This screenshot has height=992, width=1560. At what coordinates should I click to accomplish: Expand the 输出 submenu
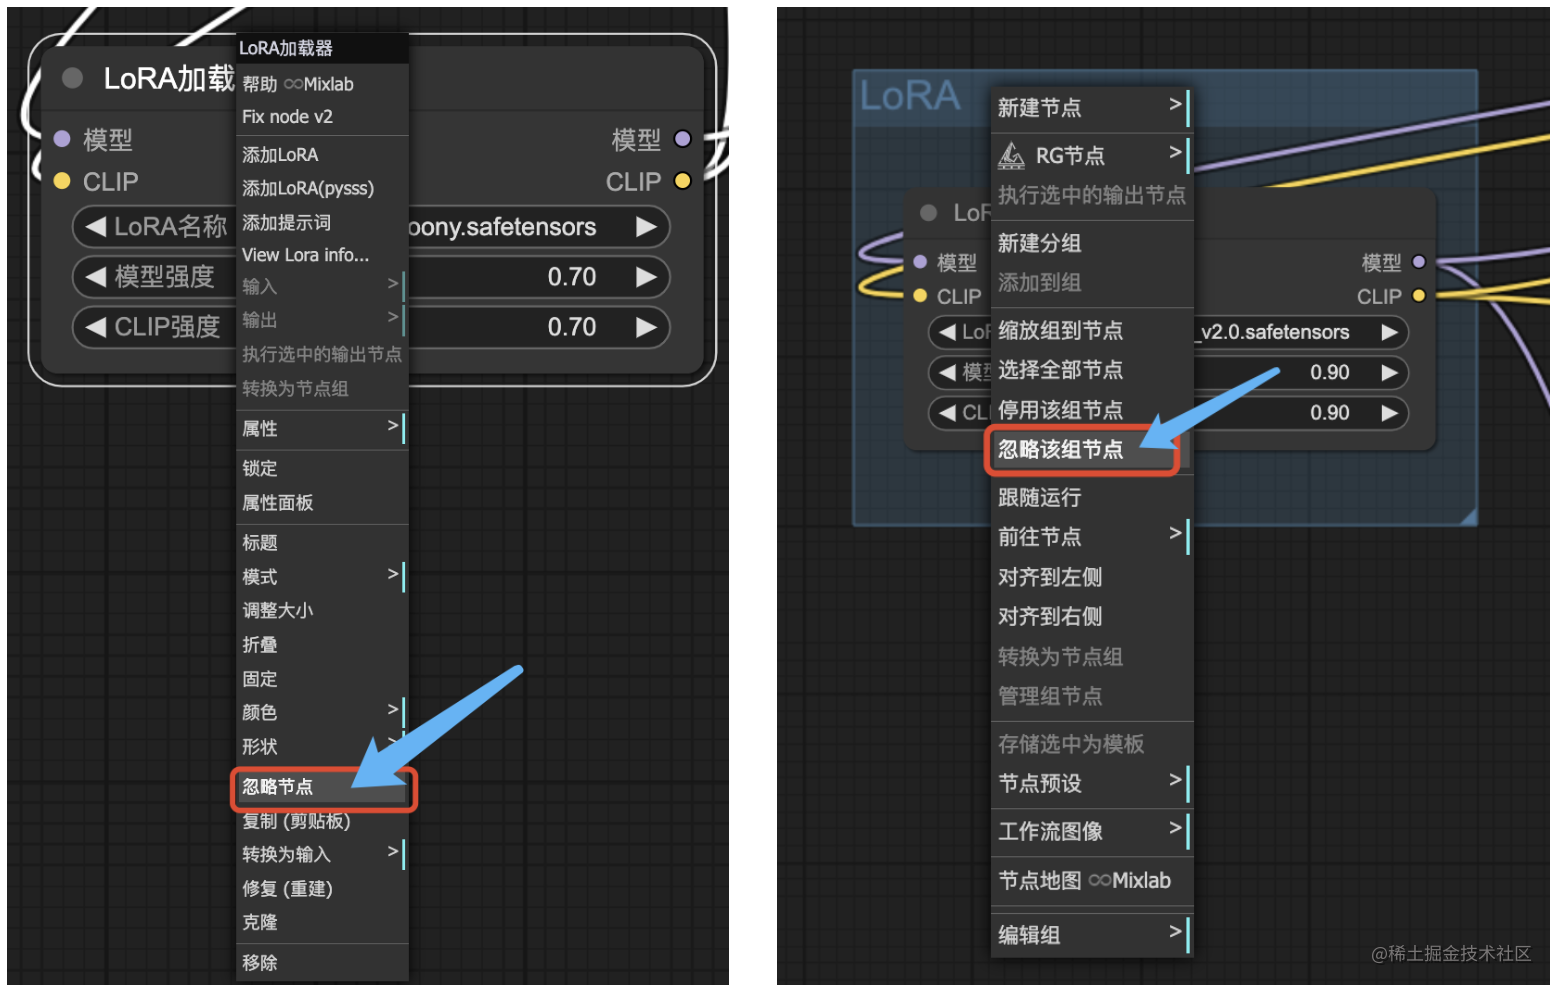coord(322,320)
